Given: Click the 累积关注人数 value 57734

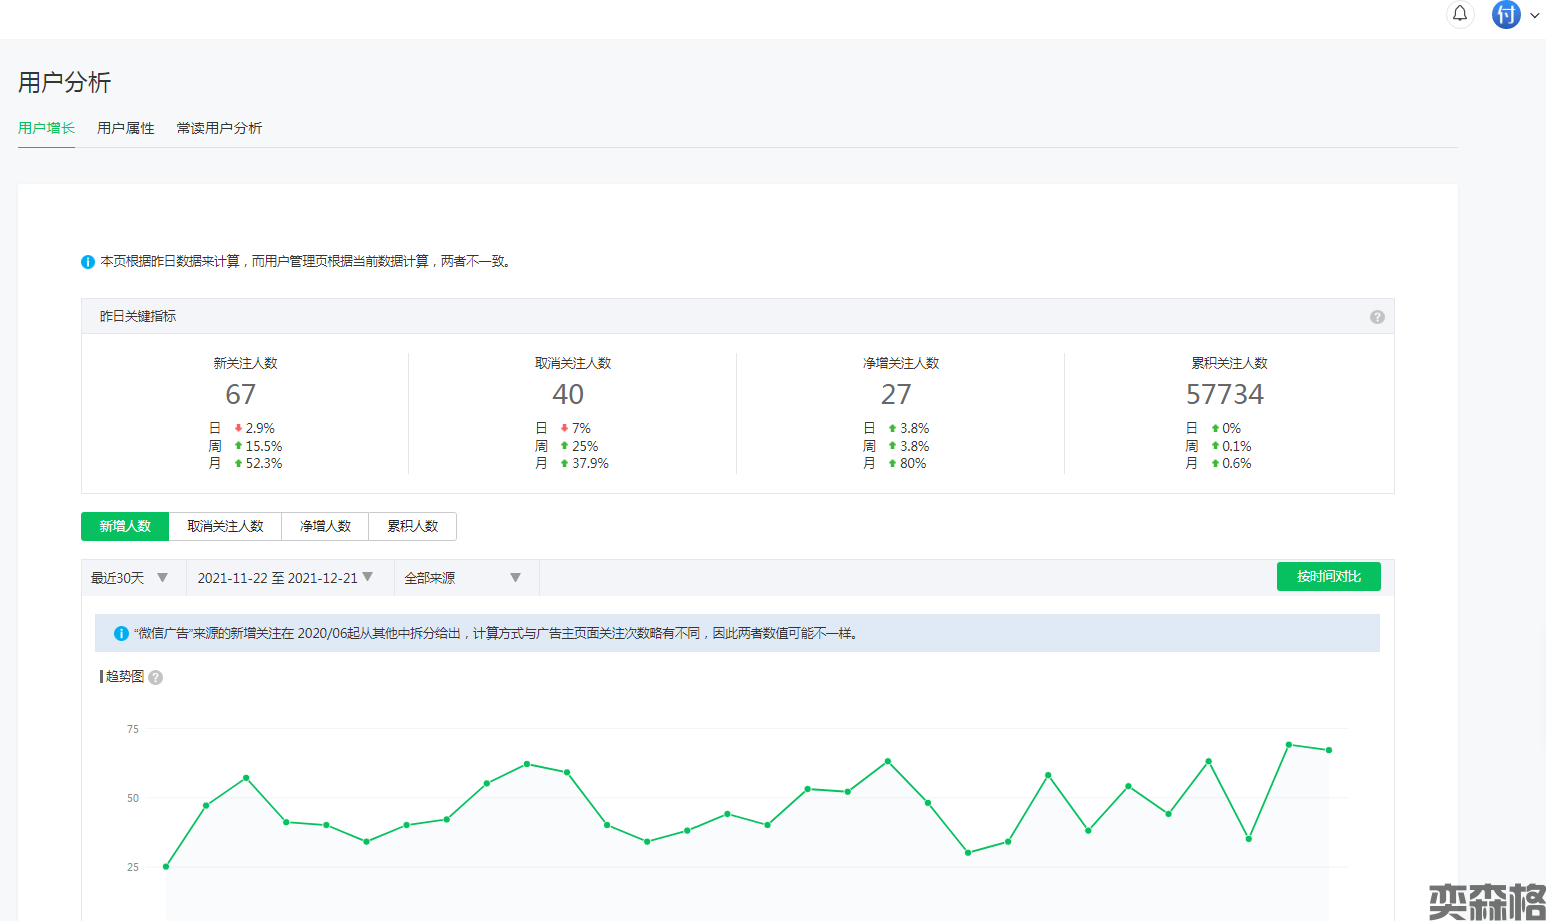Looking at the screenshot, I should pyautogui.click(x=1224, y=395).
